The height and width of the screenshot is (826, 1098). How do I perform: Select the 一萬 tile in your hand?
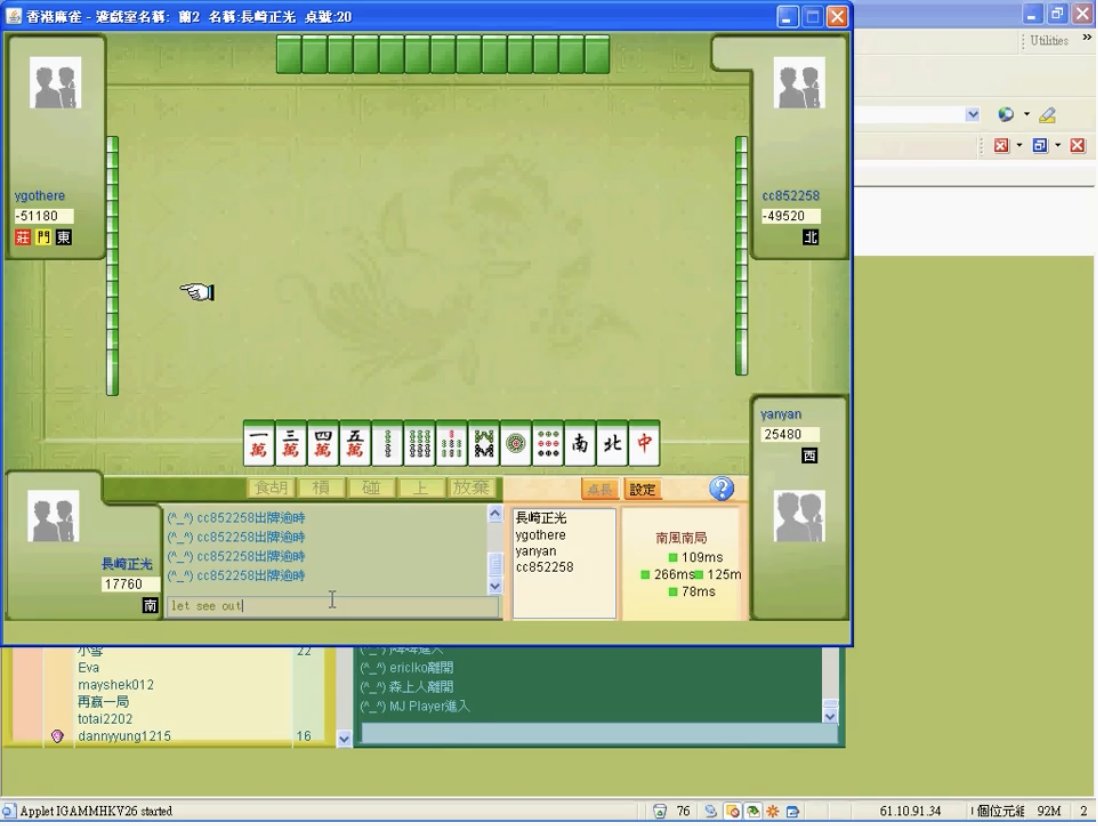pos(258,443)
